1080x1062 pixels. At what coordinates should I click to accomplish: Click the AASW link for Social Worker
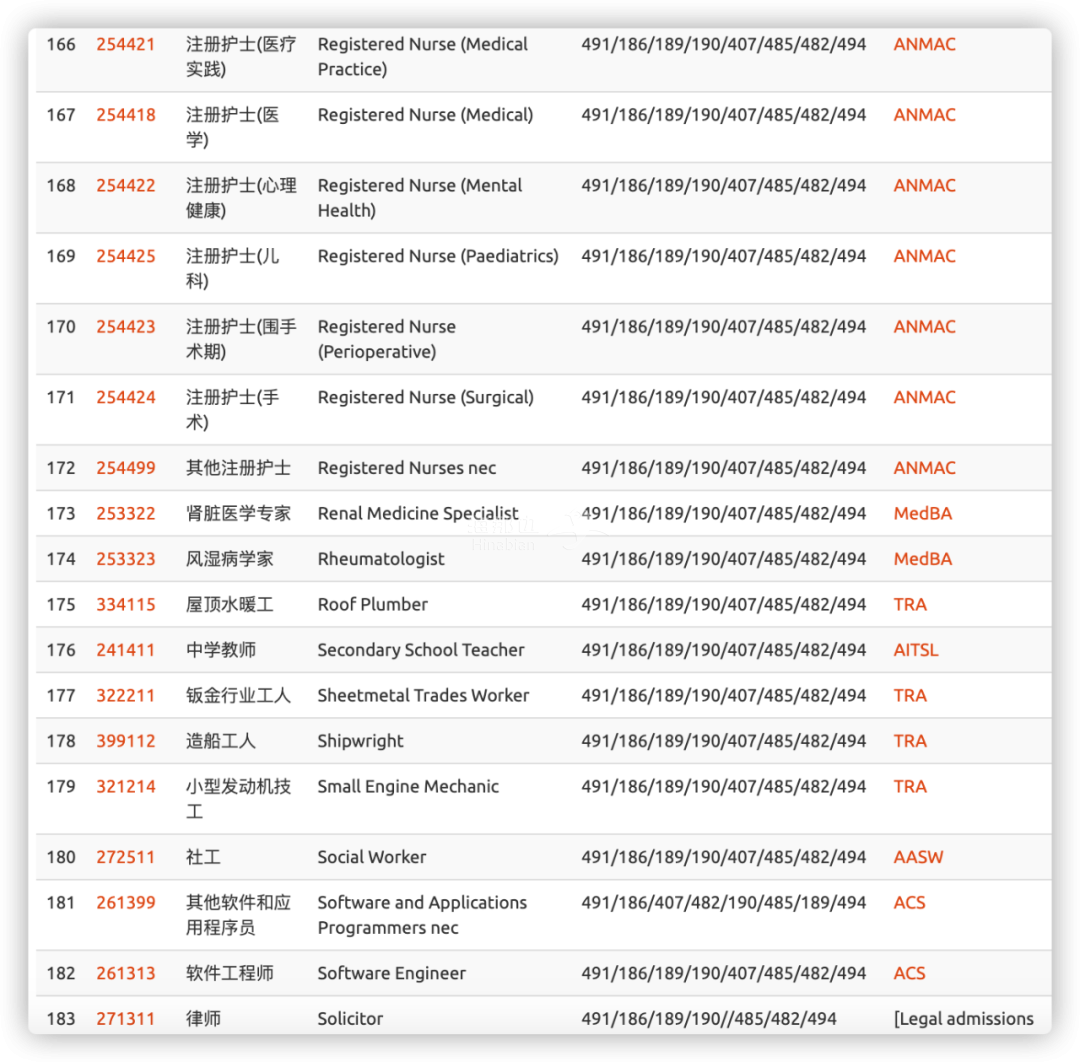[918, 857]
